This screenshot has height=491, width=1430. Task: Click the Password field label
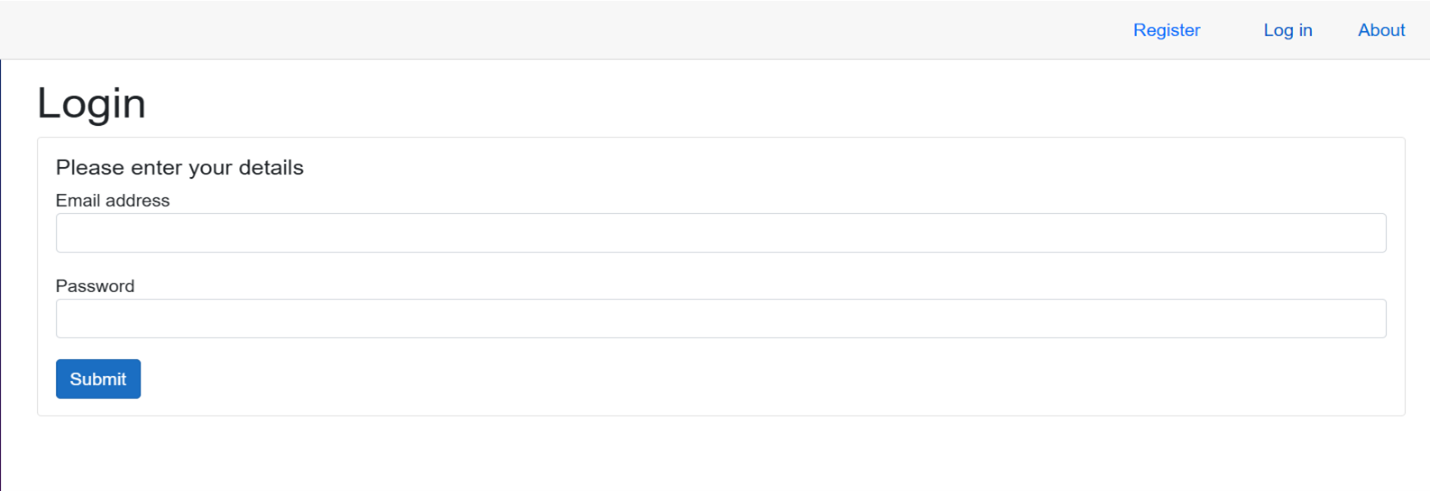pyautogui.click(x=95, y=286)
